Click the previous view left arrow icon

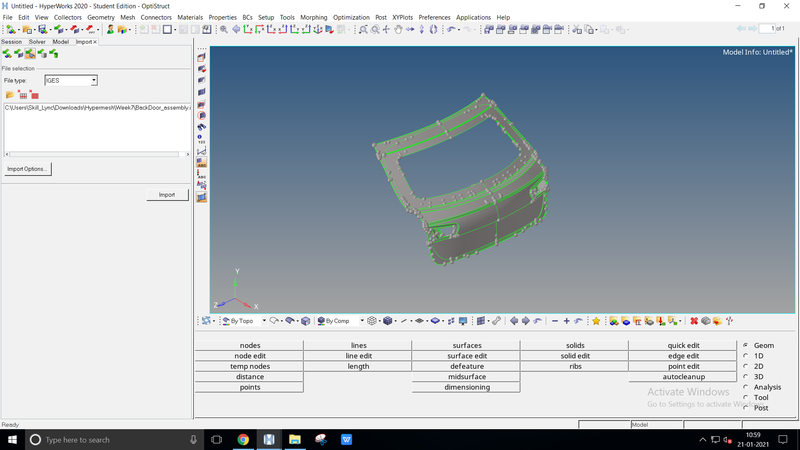click(x=514, y=321)
